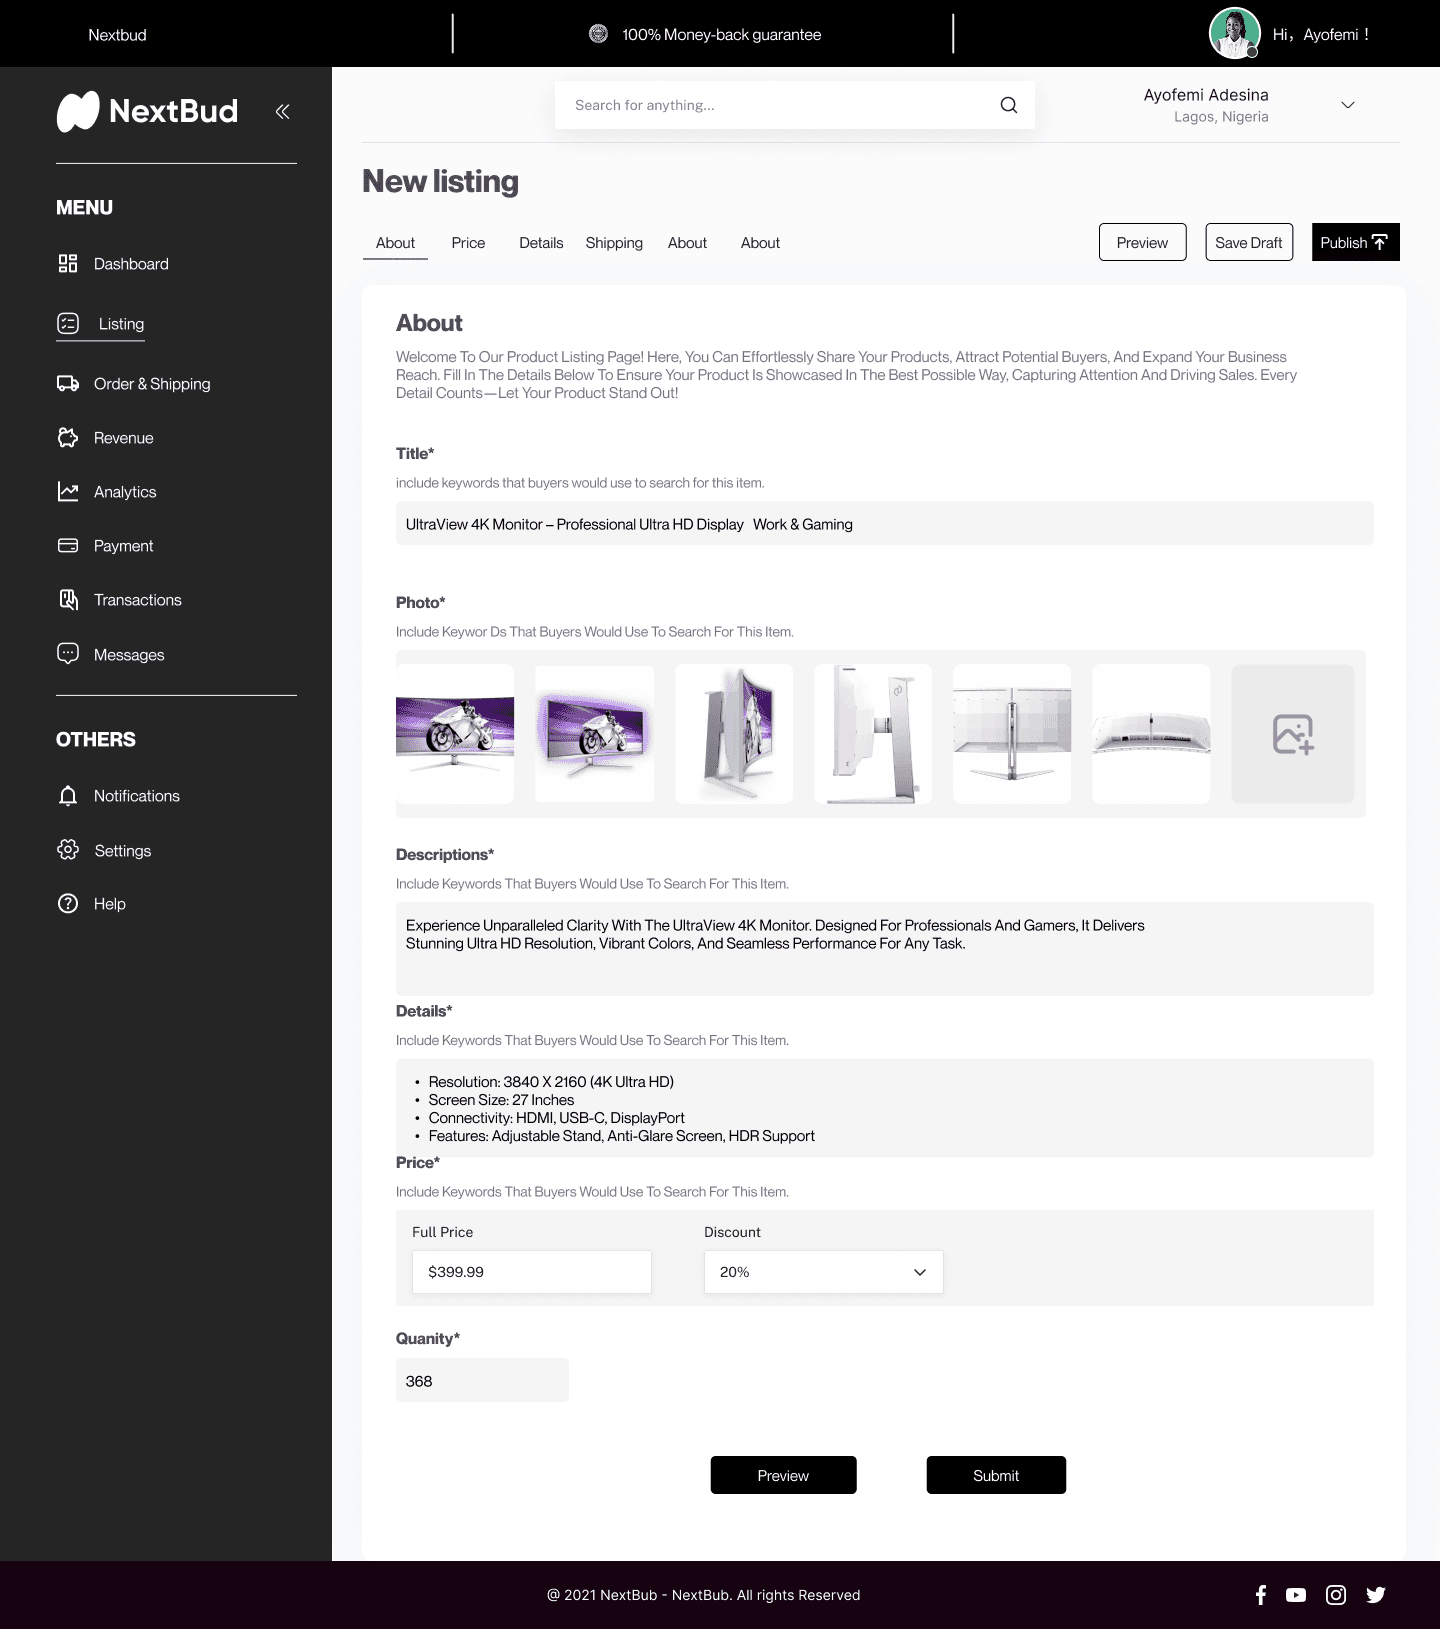The image size is (1440, 1629).
Task: Open Notifications in the sidebar
Action: 137,796
